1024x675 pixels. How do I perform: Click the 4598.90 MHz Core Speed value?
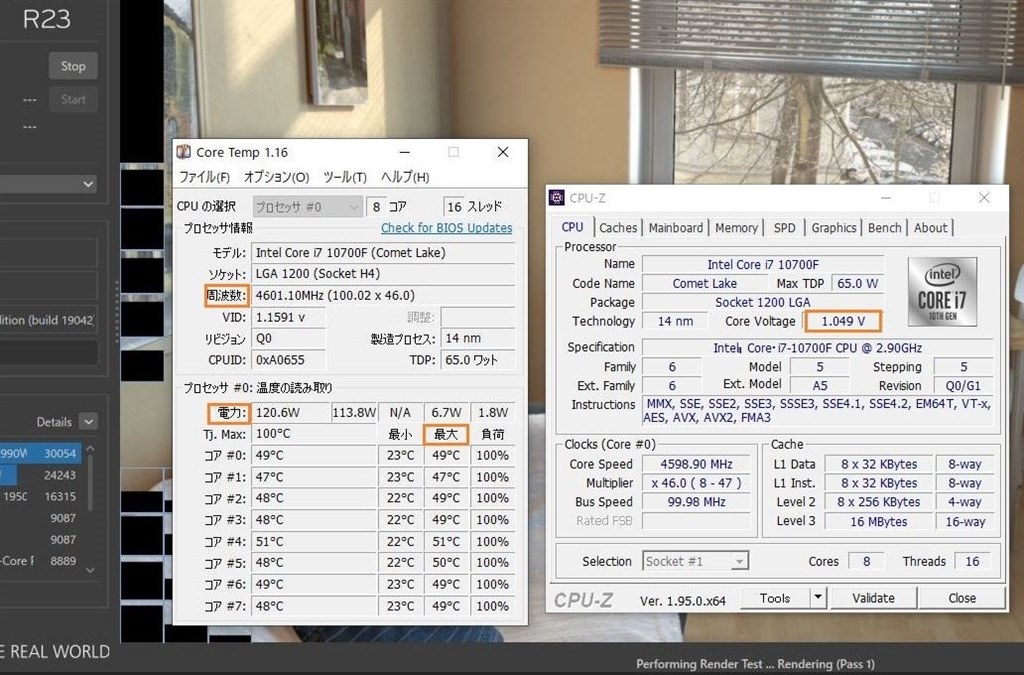point(696,464)
